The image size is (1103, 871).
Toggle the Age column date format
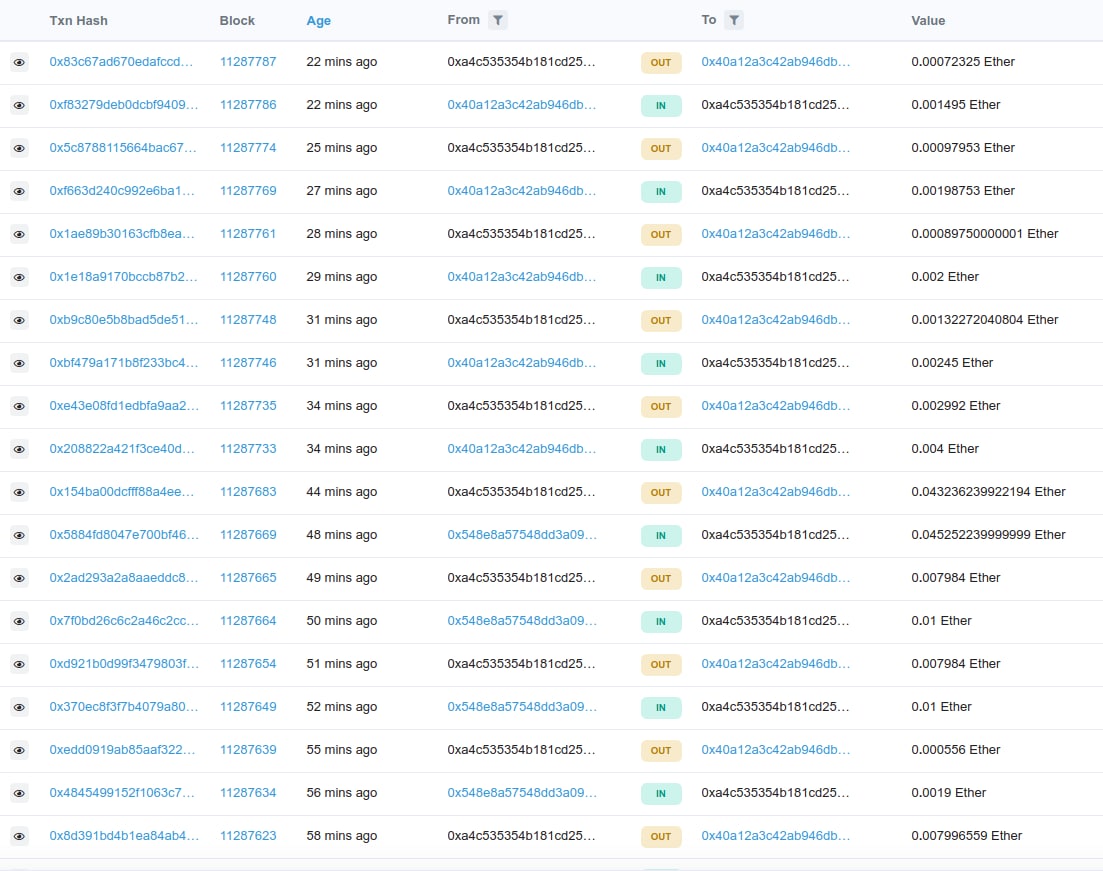[x=319, y=21]
